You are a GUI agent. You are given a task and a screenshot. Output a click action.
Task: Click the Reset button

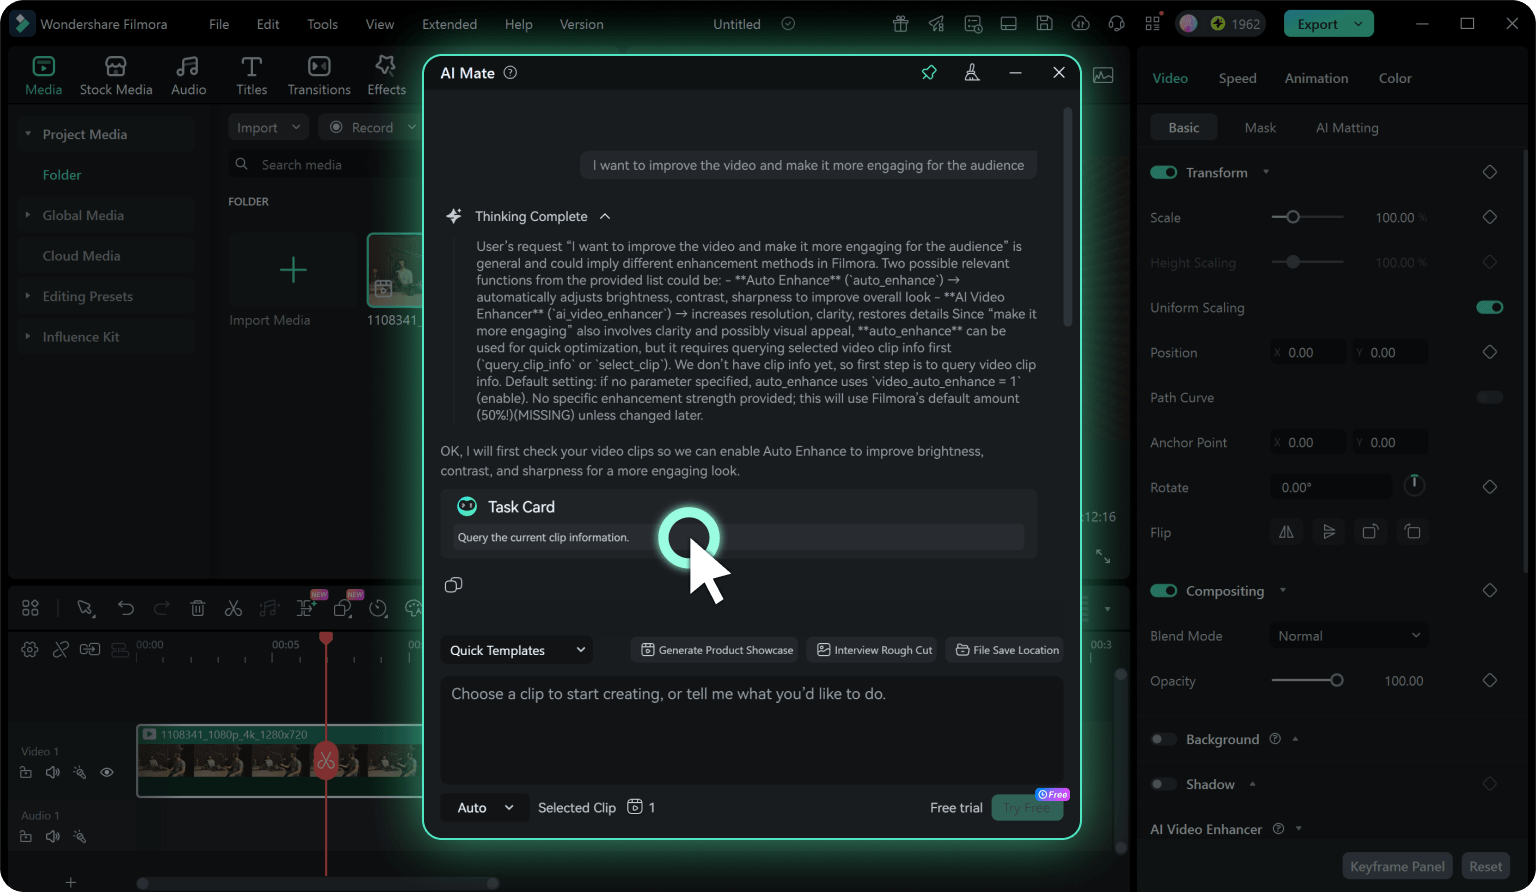click(1485, 866)
